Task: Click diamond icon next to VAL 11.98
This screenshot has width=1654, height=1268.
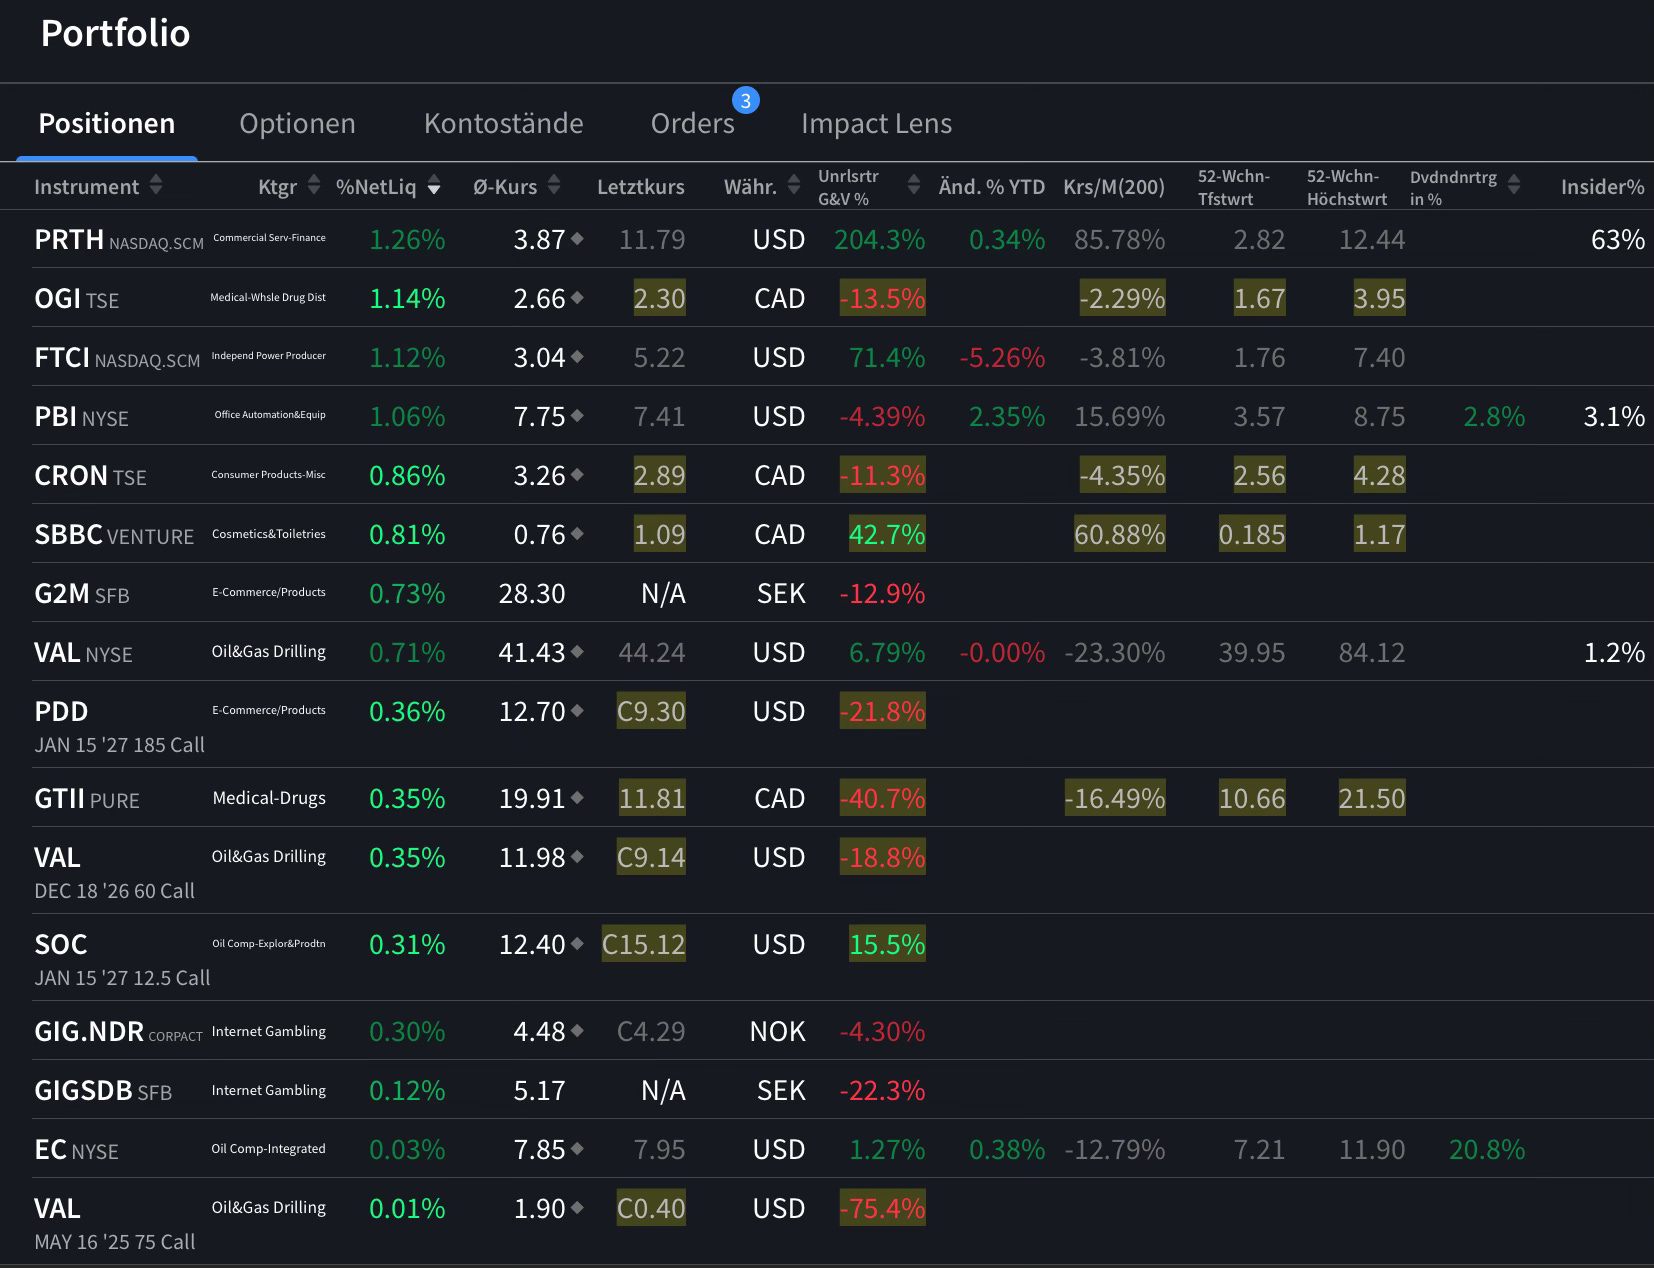Action: 577,857
